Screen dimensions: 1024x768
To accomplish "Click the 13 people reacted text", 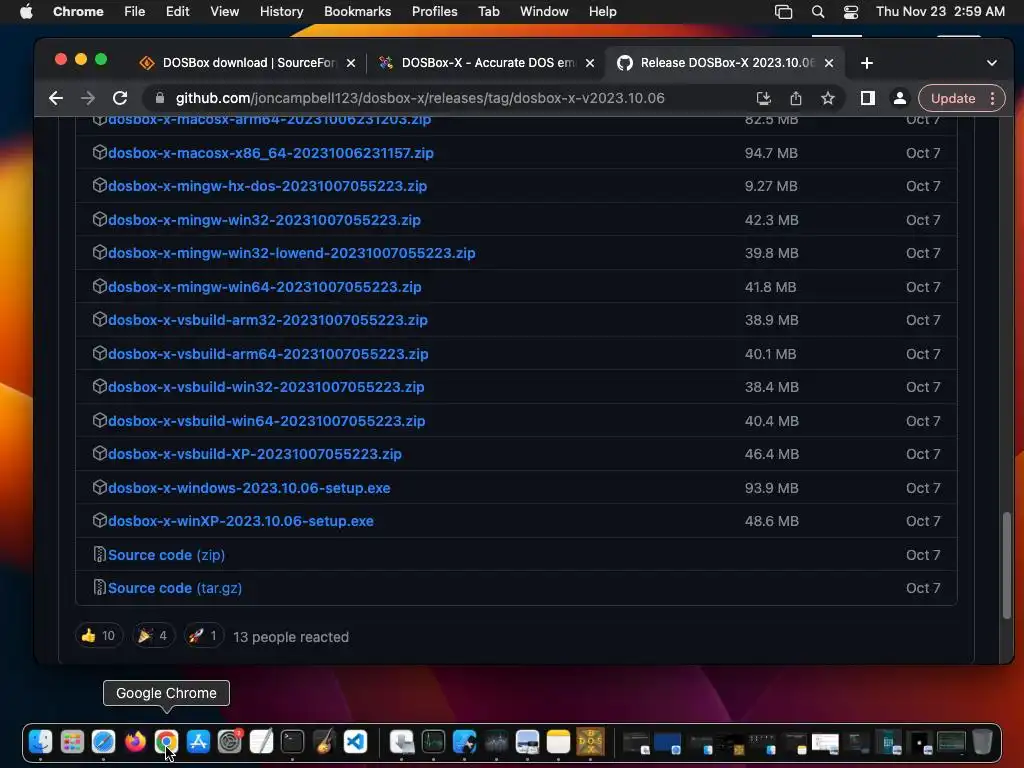I will [291, 637].
